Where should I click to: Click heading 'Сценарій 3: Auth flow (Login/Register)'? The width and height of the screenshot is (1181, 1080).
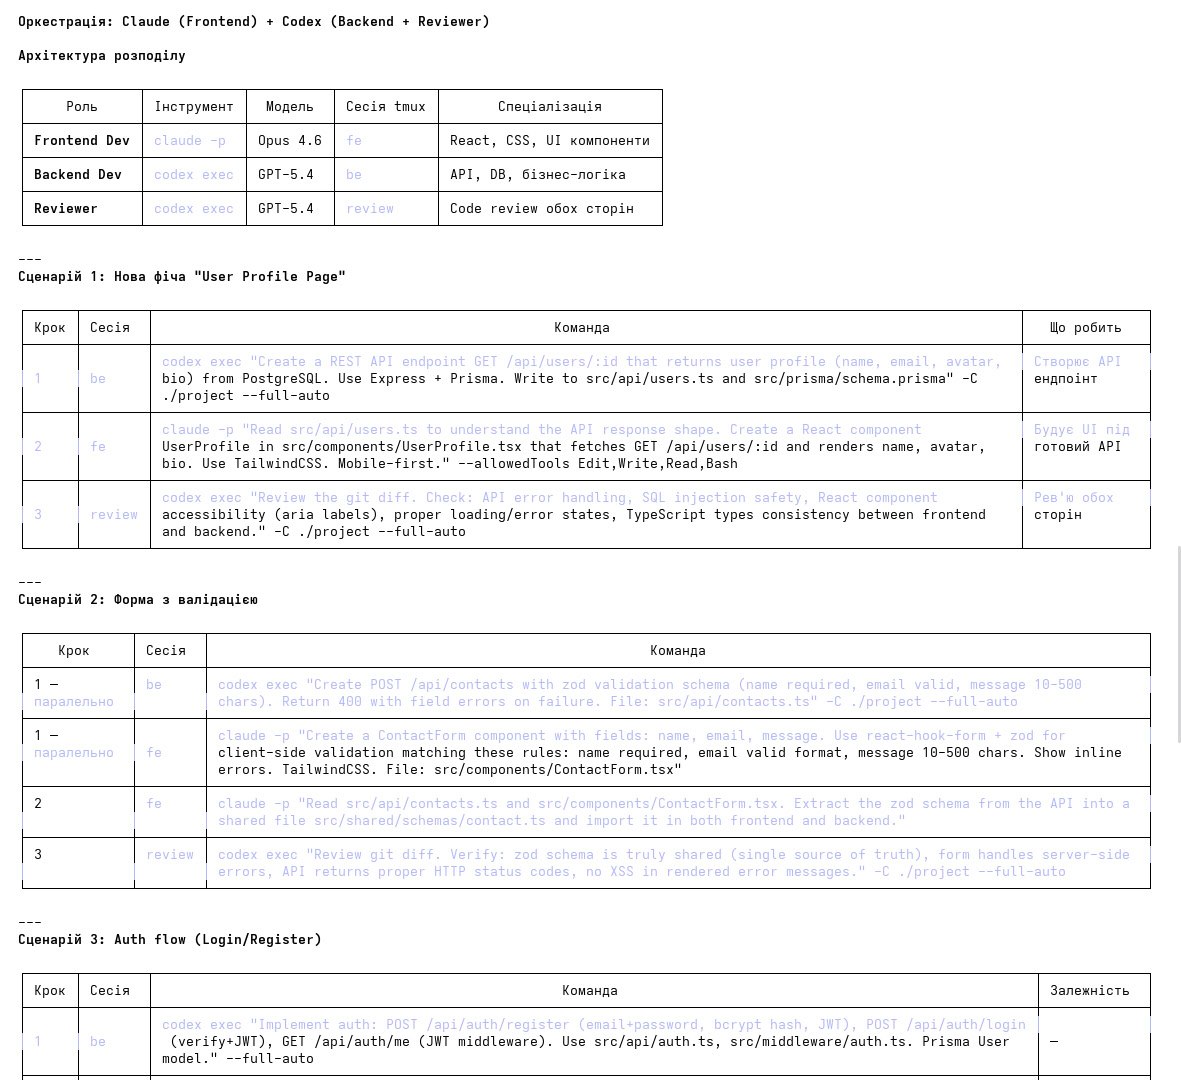[170, 940]
